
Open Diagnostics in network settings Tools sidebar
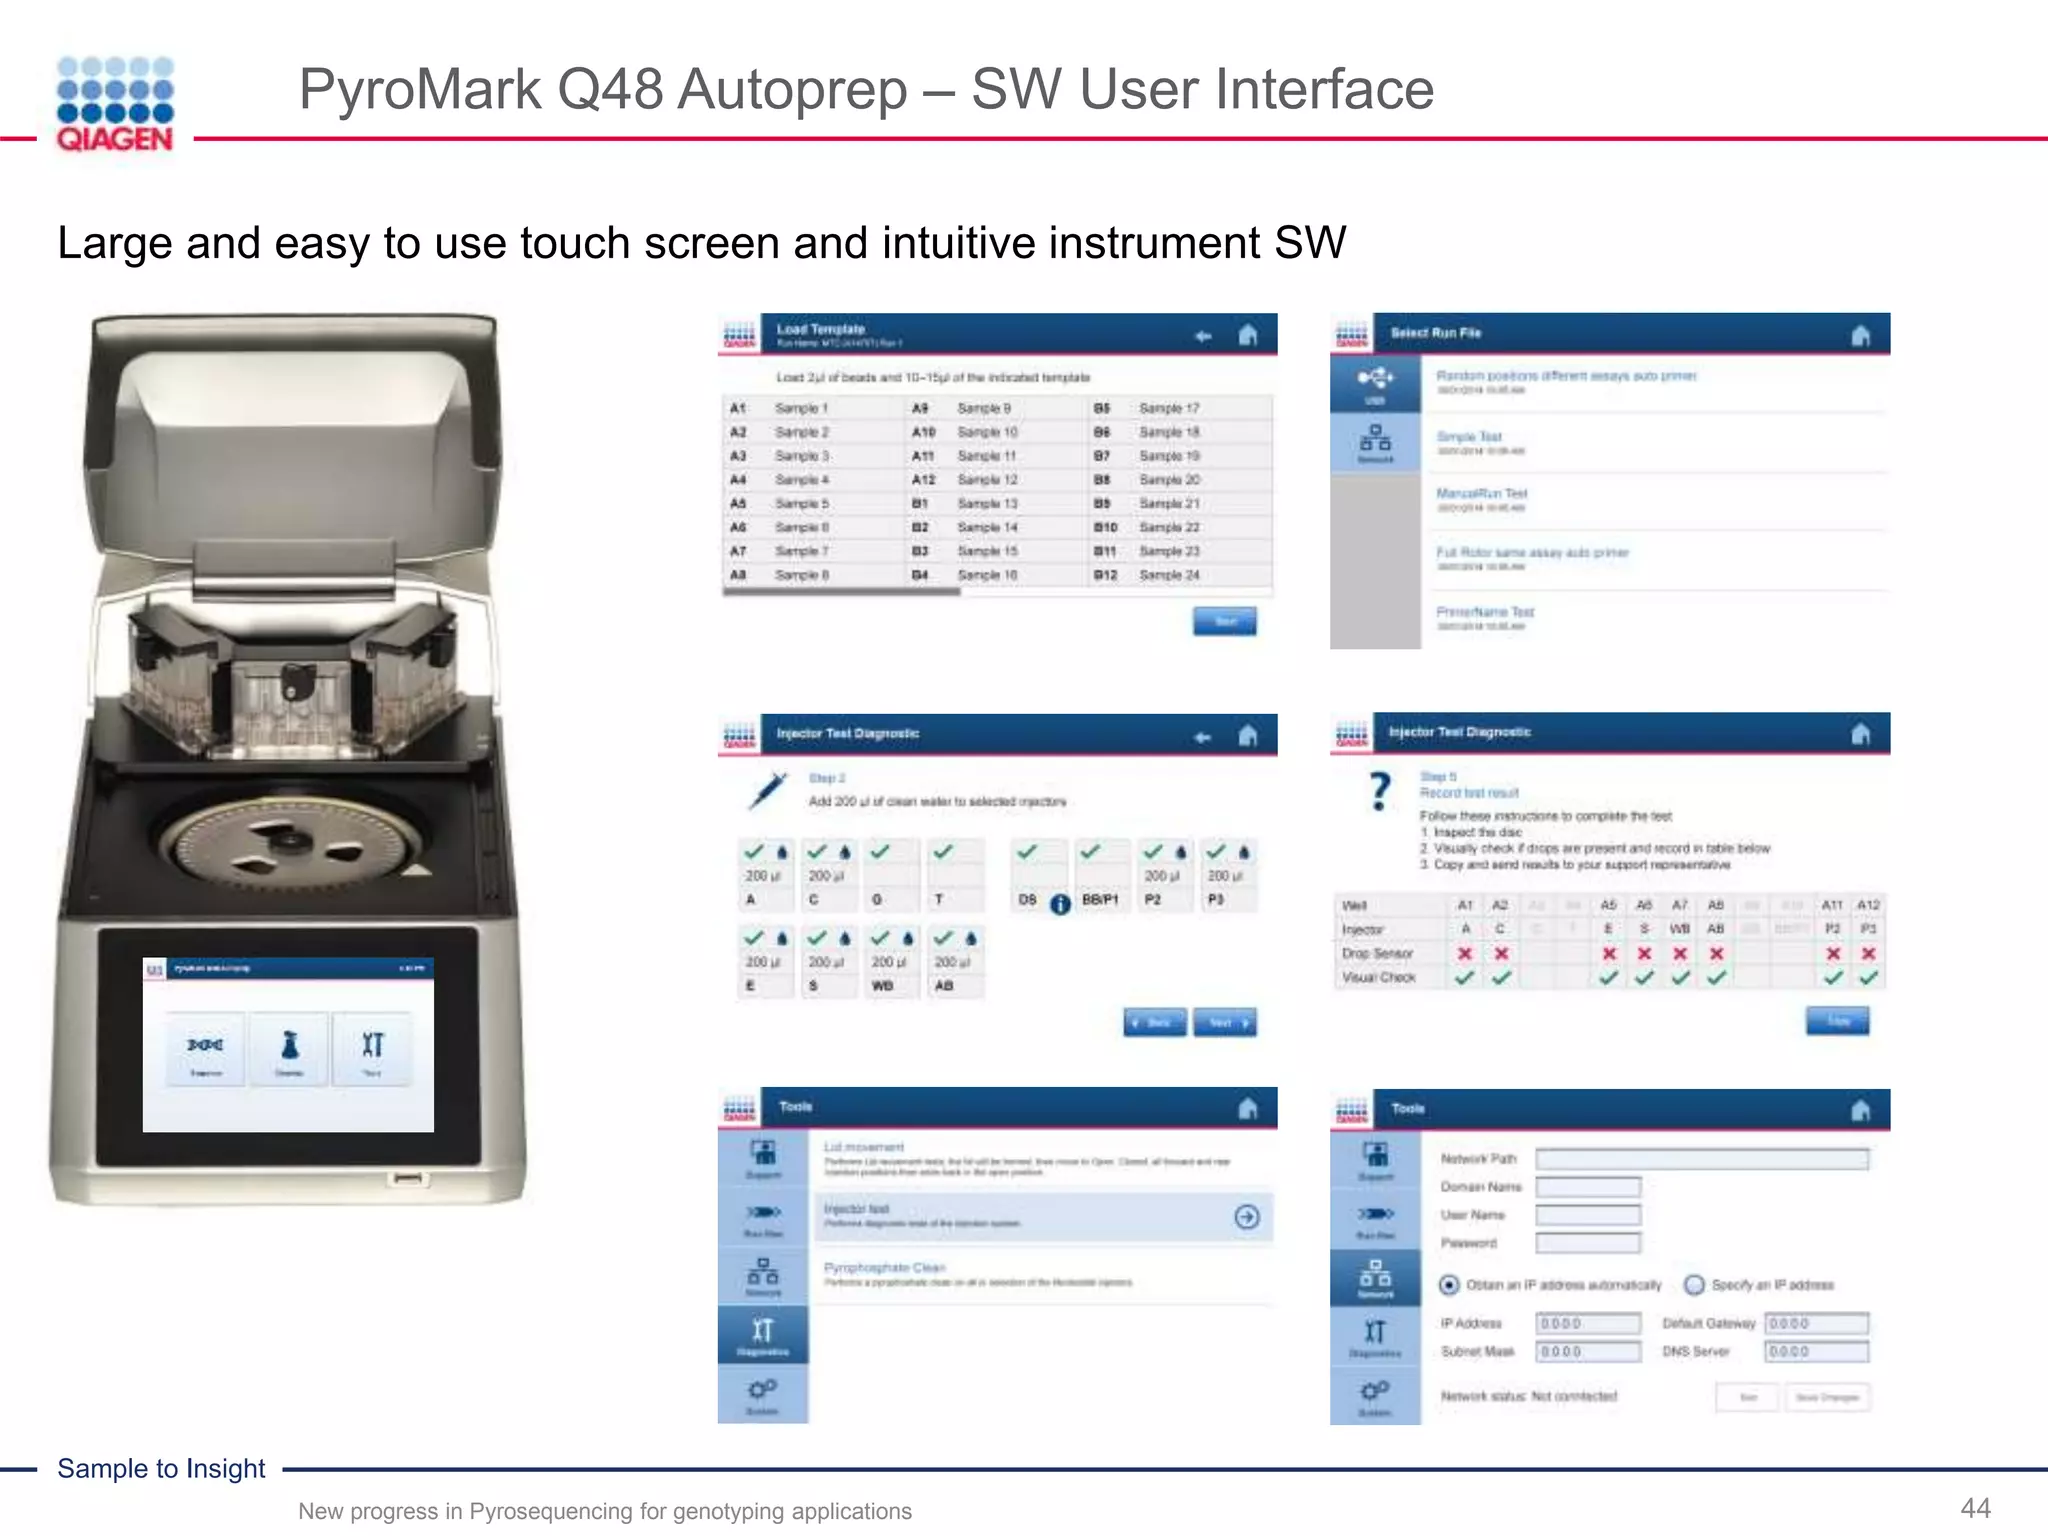coord(1375,1337)
